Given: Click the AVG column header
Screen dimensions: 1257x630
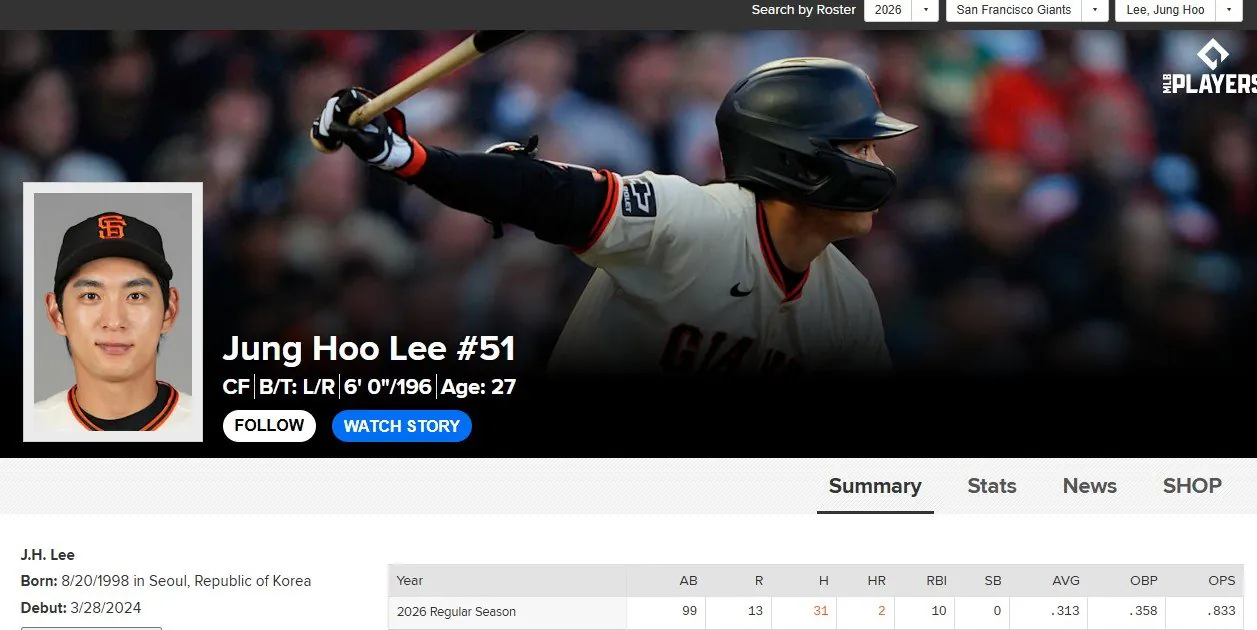Looking at the screenshot, I should (x=1065, y=580).
